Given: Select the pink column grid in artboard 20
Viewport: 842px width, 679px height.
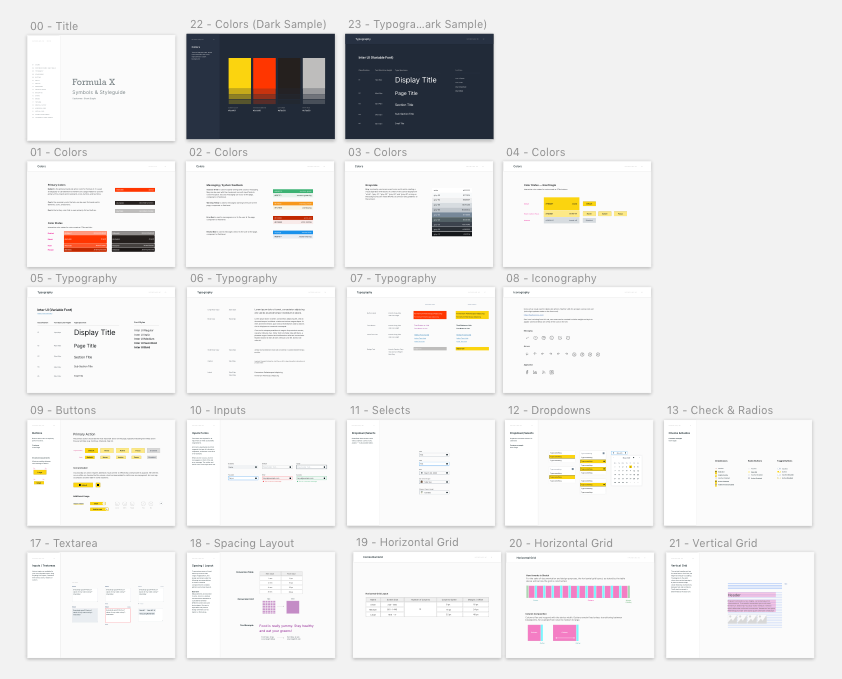Looking at the screenshot, I should (578, 592).
